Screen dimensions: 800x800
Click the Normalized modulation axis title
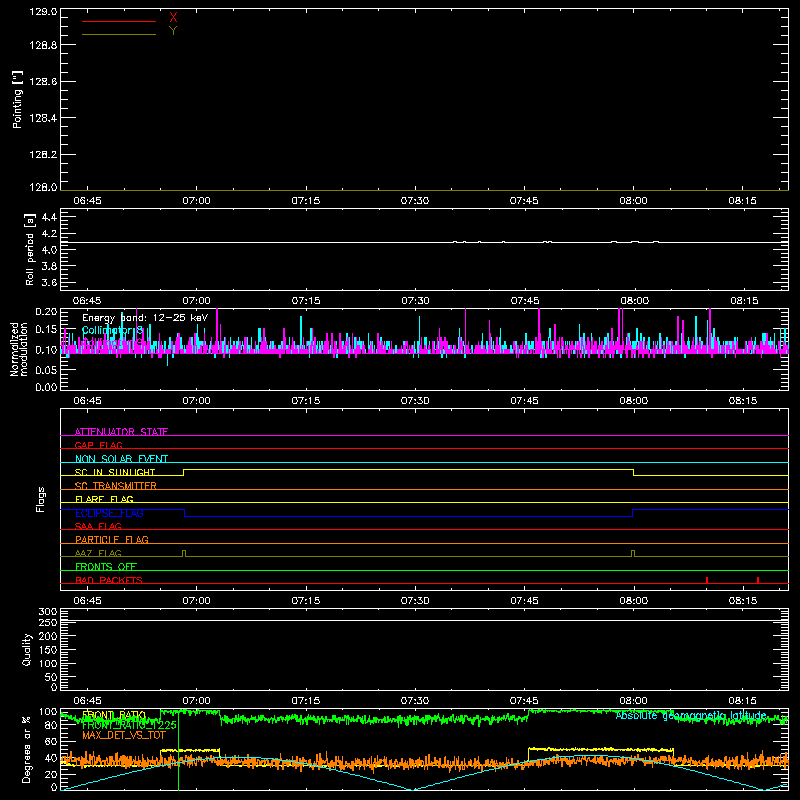click(20, 349)
